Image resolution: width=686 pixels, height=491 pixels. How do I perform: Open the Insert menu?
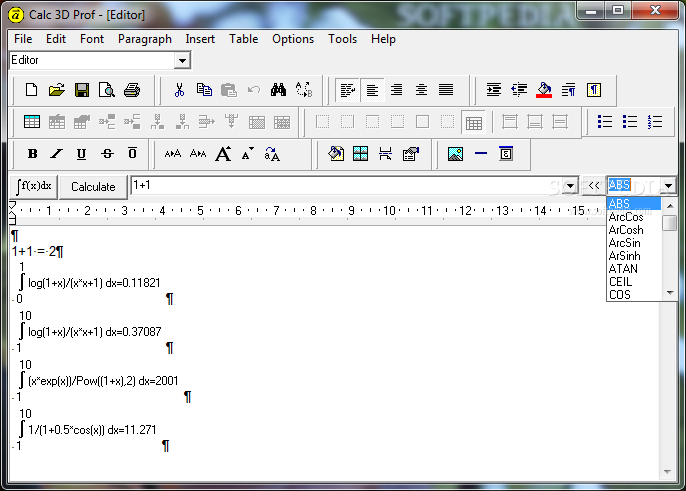click(200, 39)
